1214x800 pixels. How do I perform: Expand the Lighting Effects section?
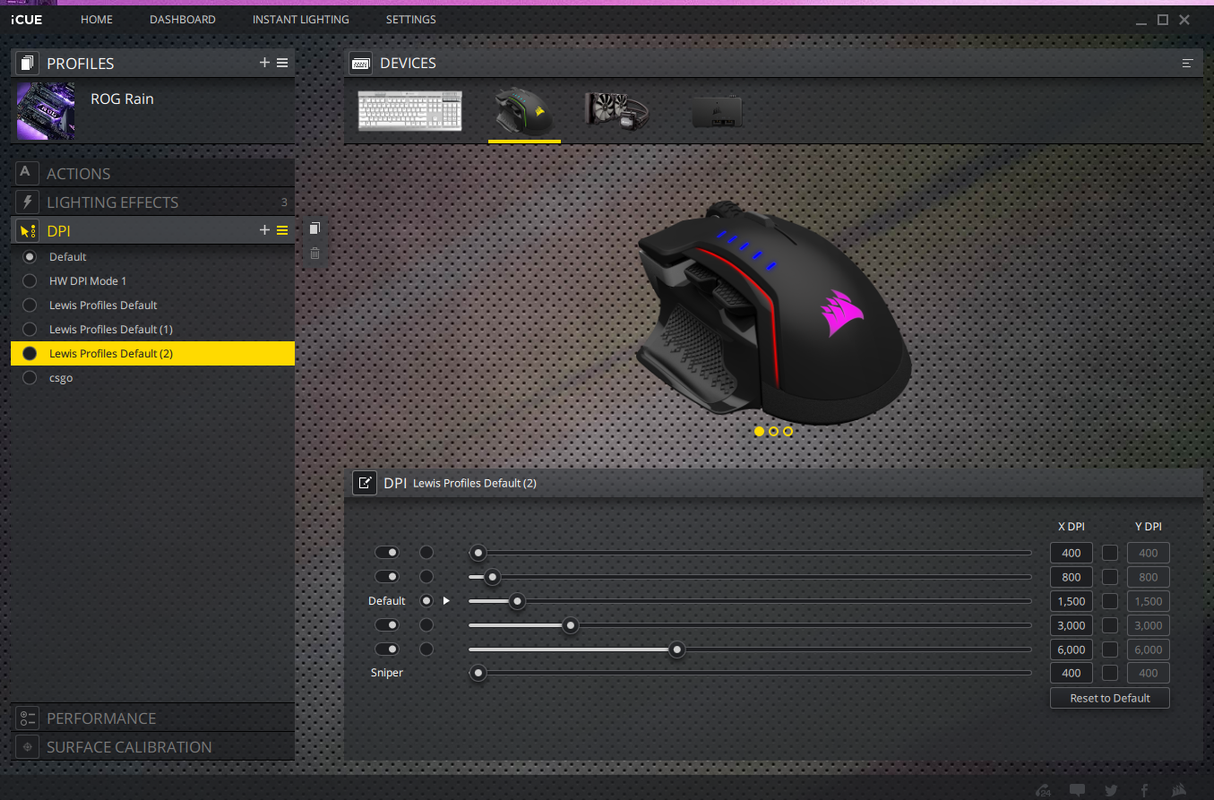coord(153,202)
